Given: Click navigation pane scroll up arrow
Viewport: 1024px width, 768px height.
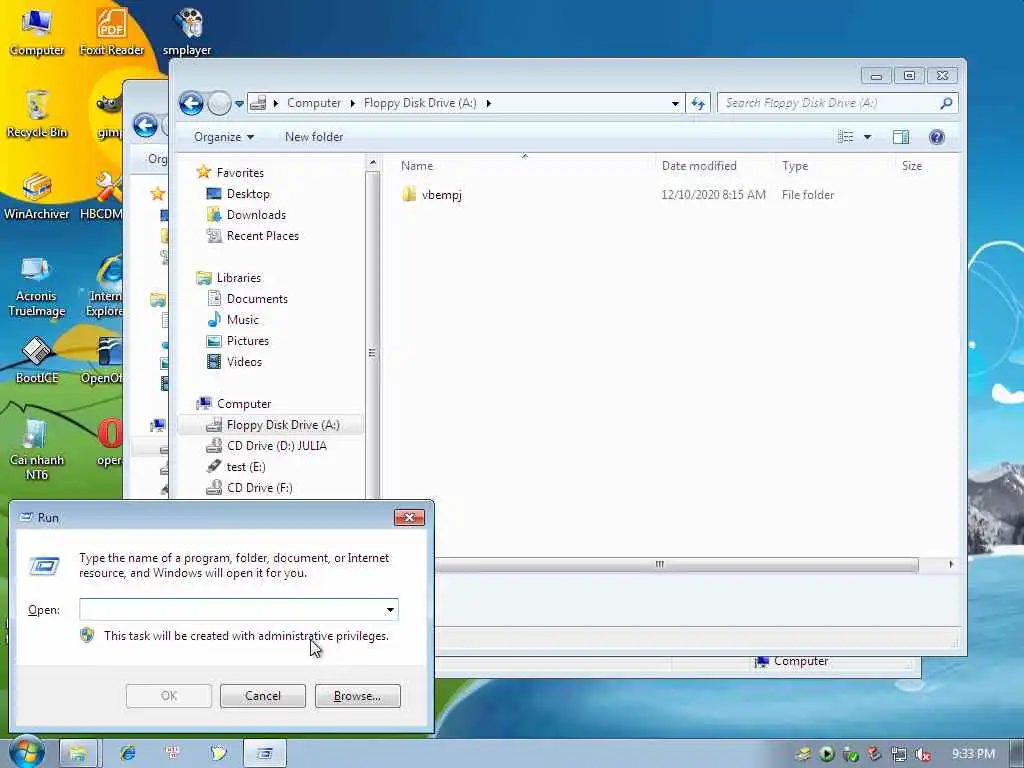Looking at the screenshot, I should pyautogui.click(x=373, y=162).
